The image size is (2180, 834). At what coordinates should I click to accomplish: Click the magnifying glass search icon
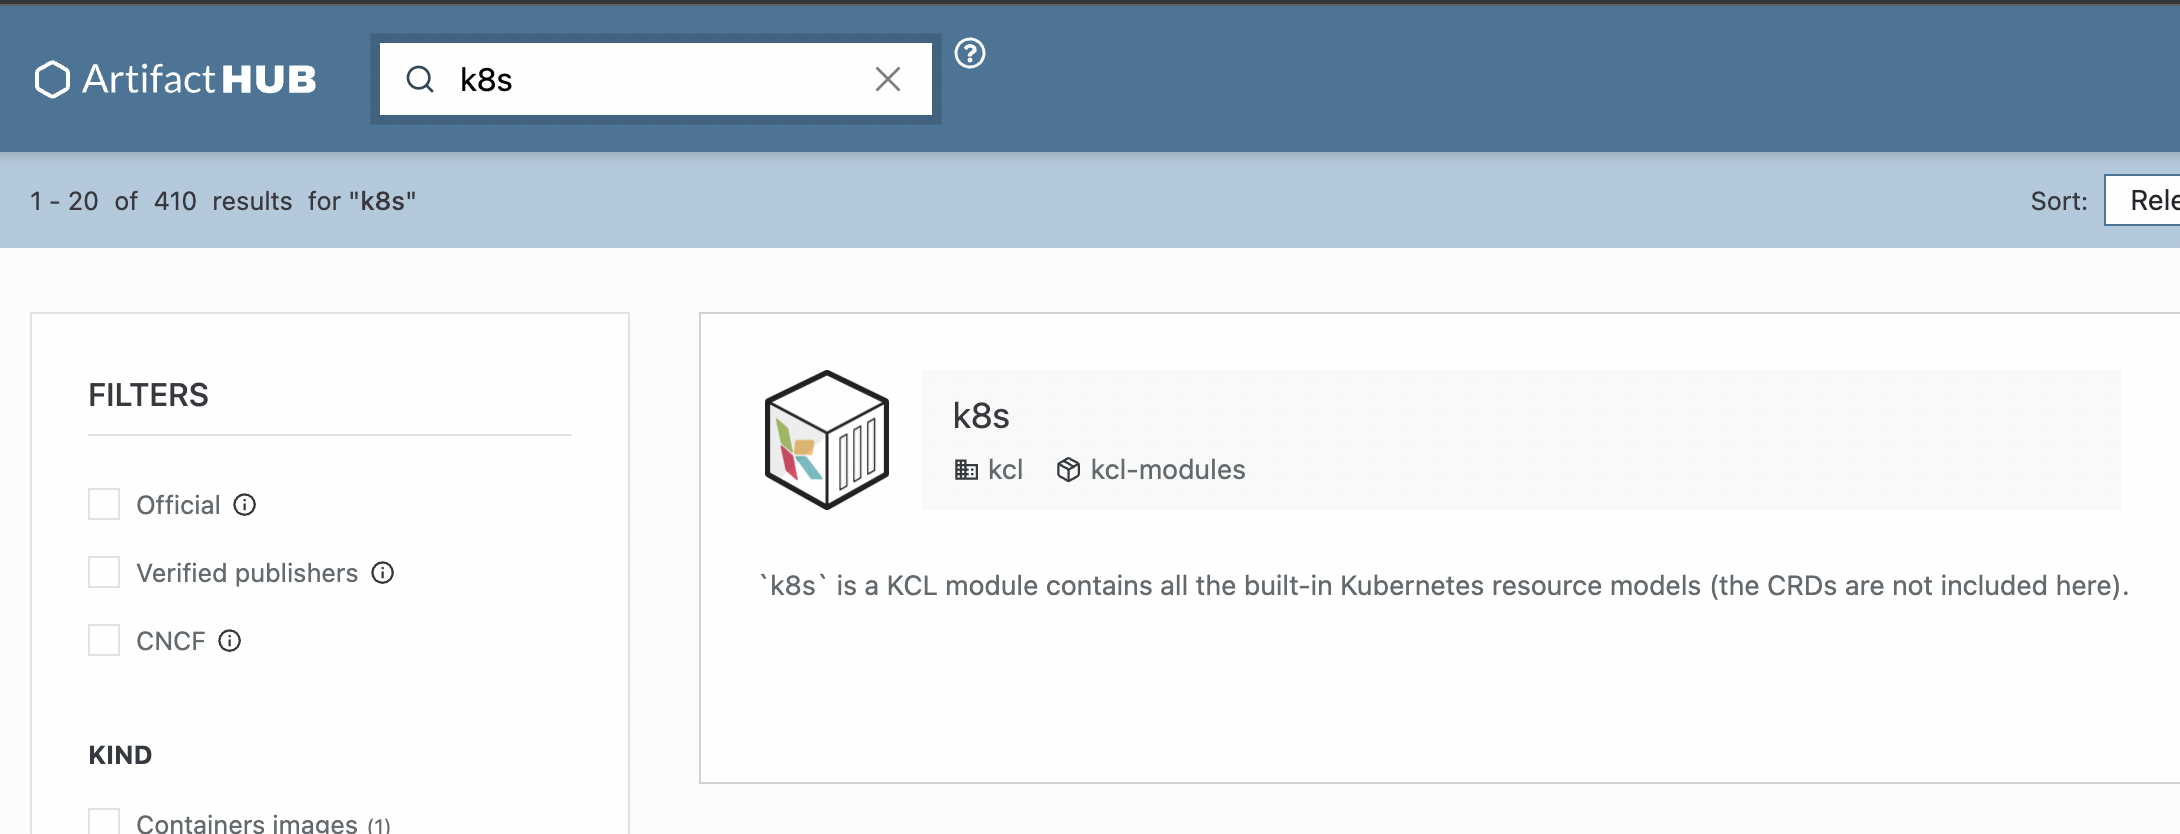point(420,79)
